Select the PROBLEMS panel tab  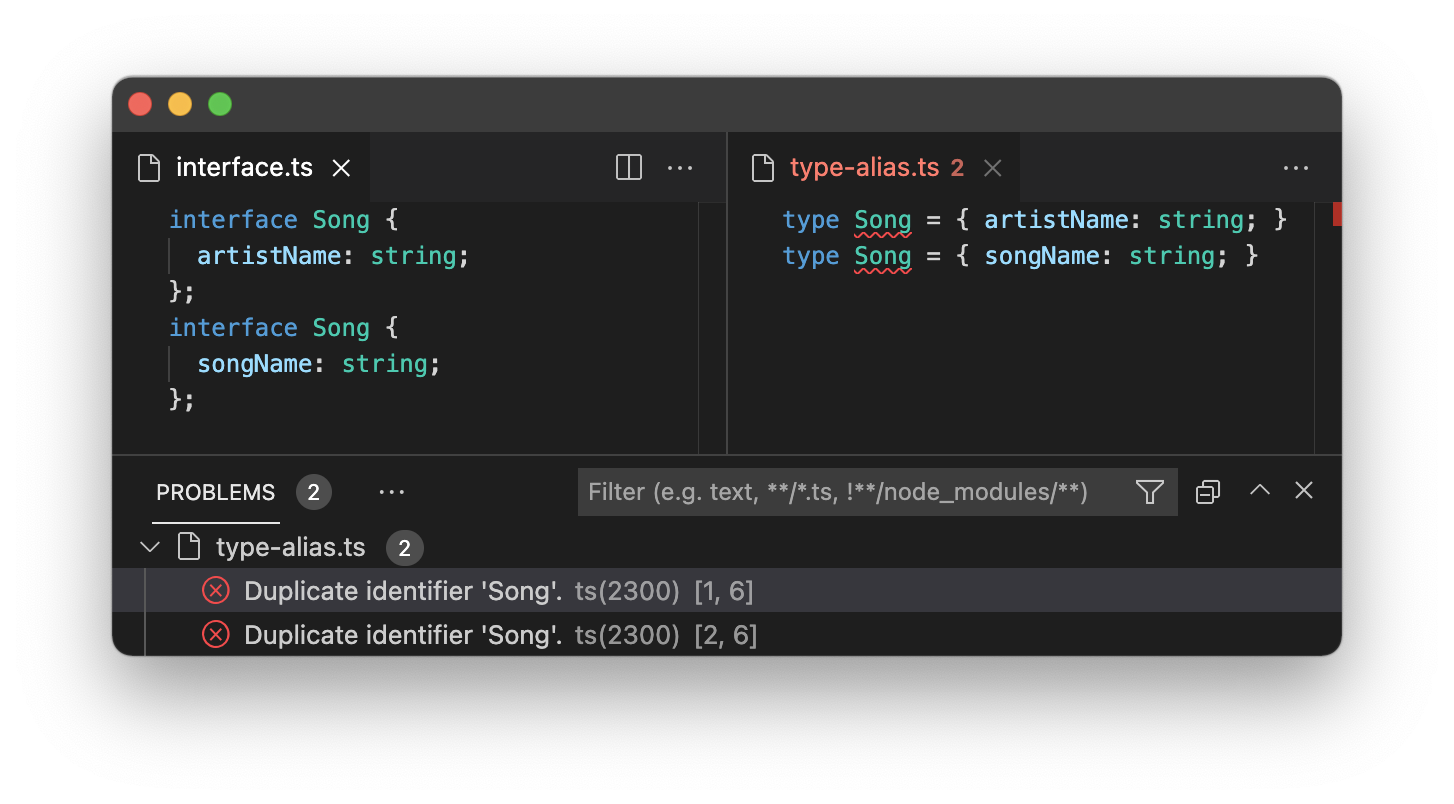[215, 492]
